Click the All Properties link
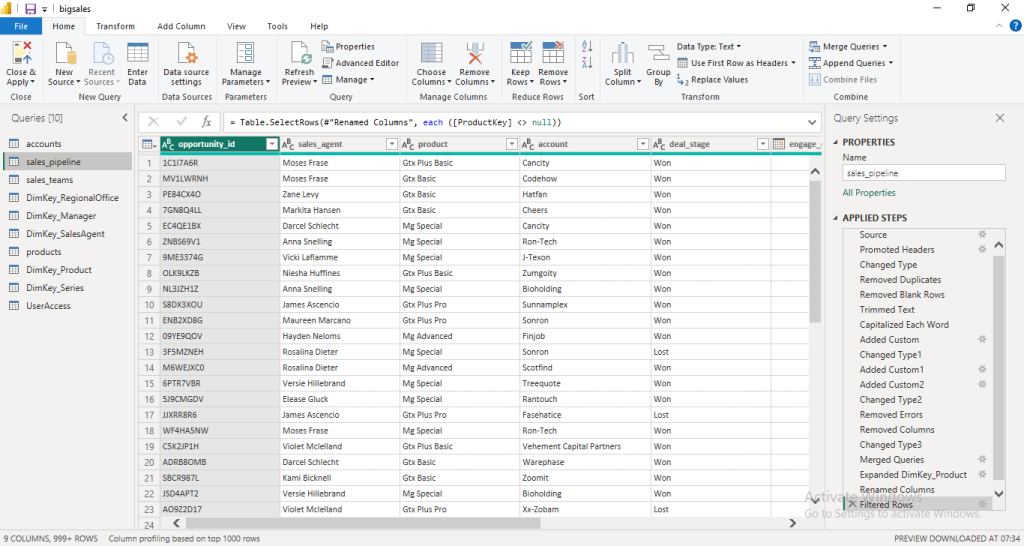The width and height of the screenshot is (1024, 546). (x=868, y=193)
